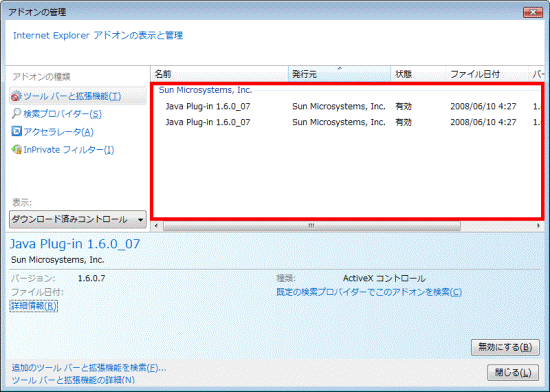Close the アドオンの管理 window with X
Image resolution: width=550 pixels, height=392 pixels.
click(x=533, y=12)
